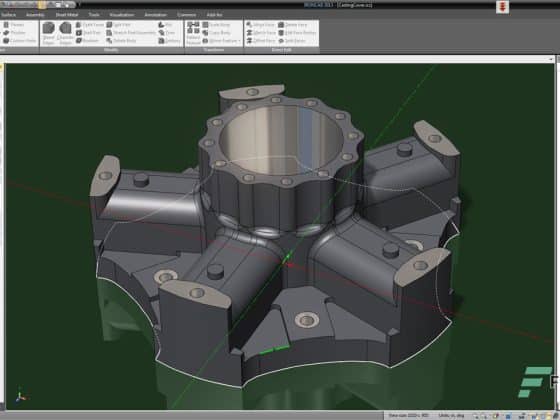Screen dimensions: 560x420
Task: Click the Split Faces tool
Action: click(x=292, y=41)
